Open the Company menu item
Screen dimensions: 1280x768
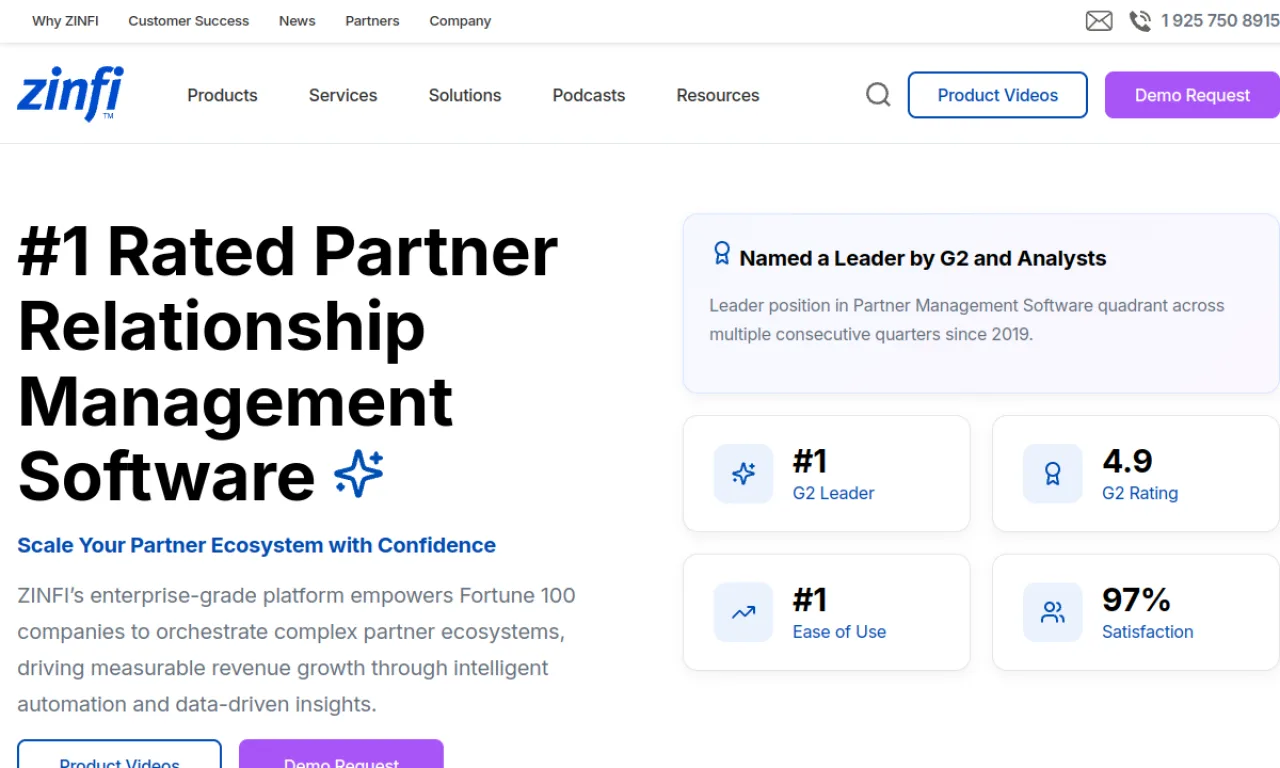click(x=460, y=21)
